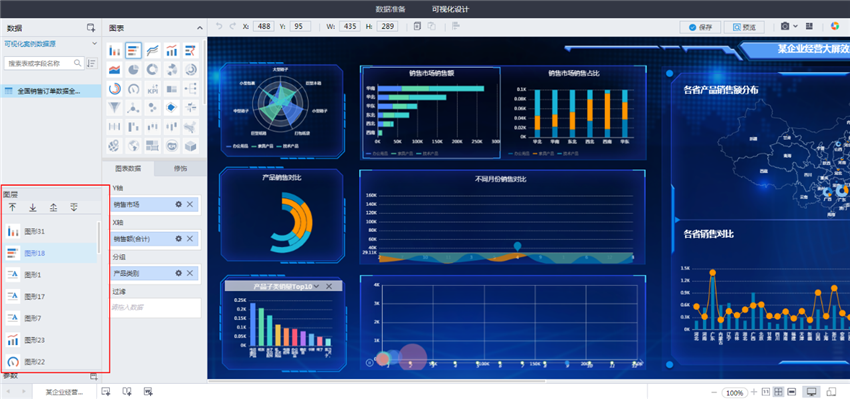This screenshot has height=399, width=850.
Task: Select the 全国销售订单数据 table
Action: click(x=50, y=91)
